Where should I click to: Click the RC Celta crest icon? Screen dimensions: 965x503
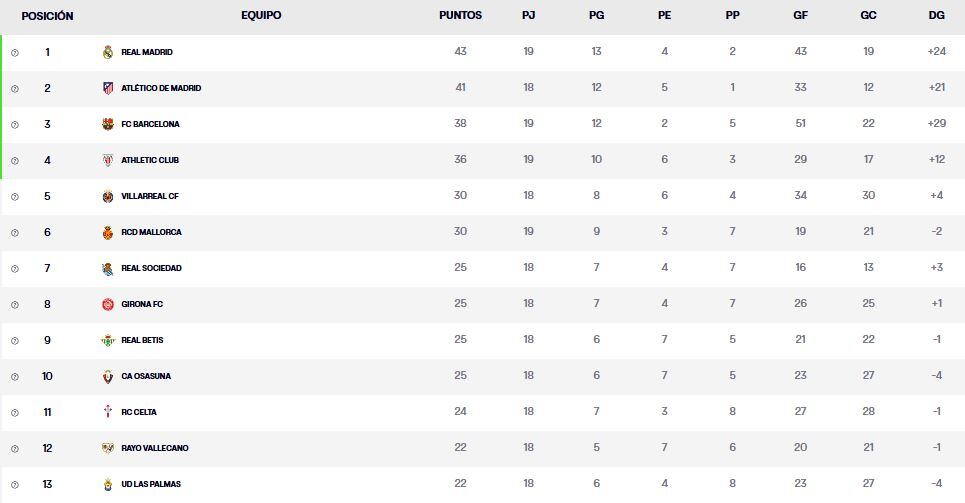click(108, 412)
